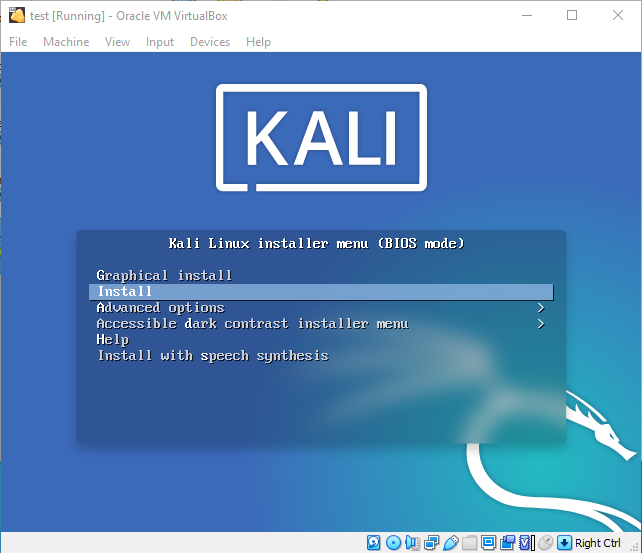Open the Devices menu
Screen dimensions: 642x553
[x=210, y=42]
